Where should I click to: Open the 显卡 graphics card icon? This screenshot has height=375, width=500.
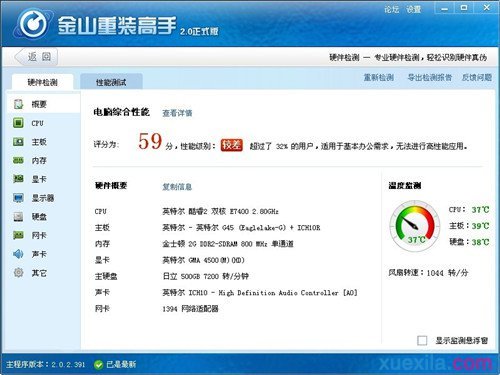18,179
